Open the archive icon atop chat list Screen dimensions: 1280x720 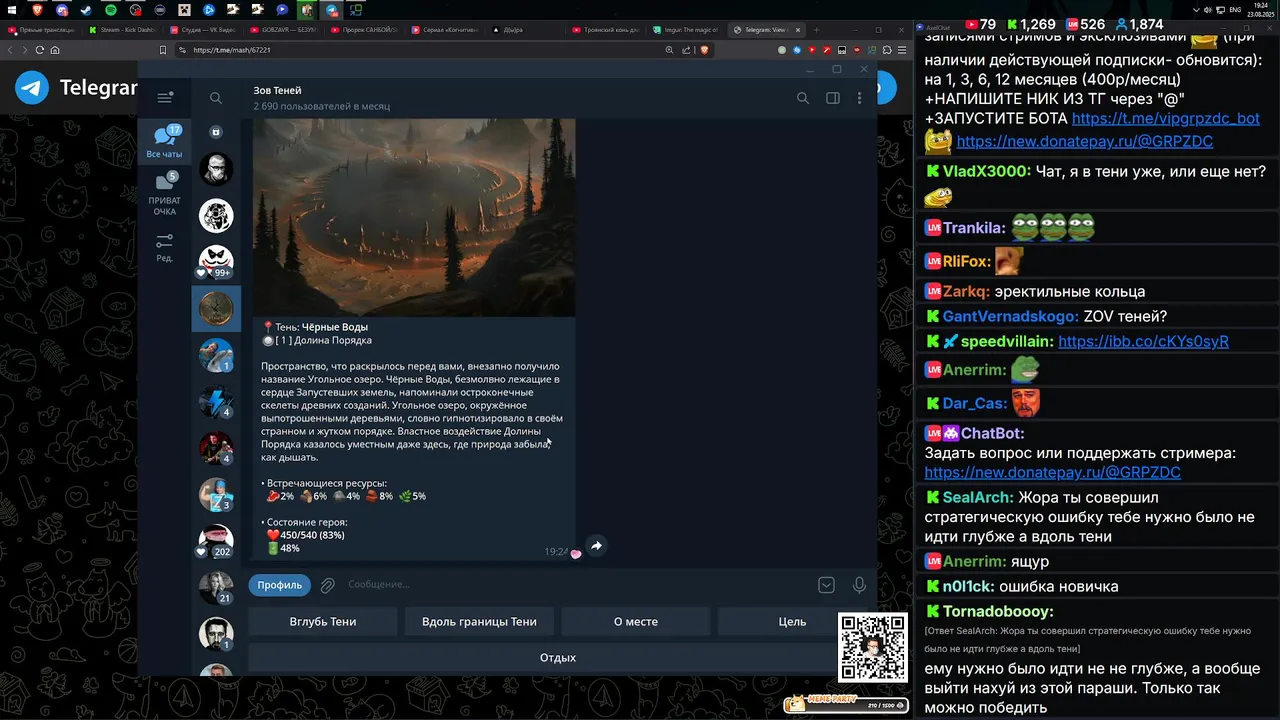(216, 132)
